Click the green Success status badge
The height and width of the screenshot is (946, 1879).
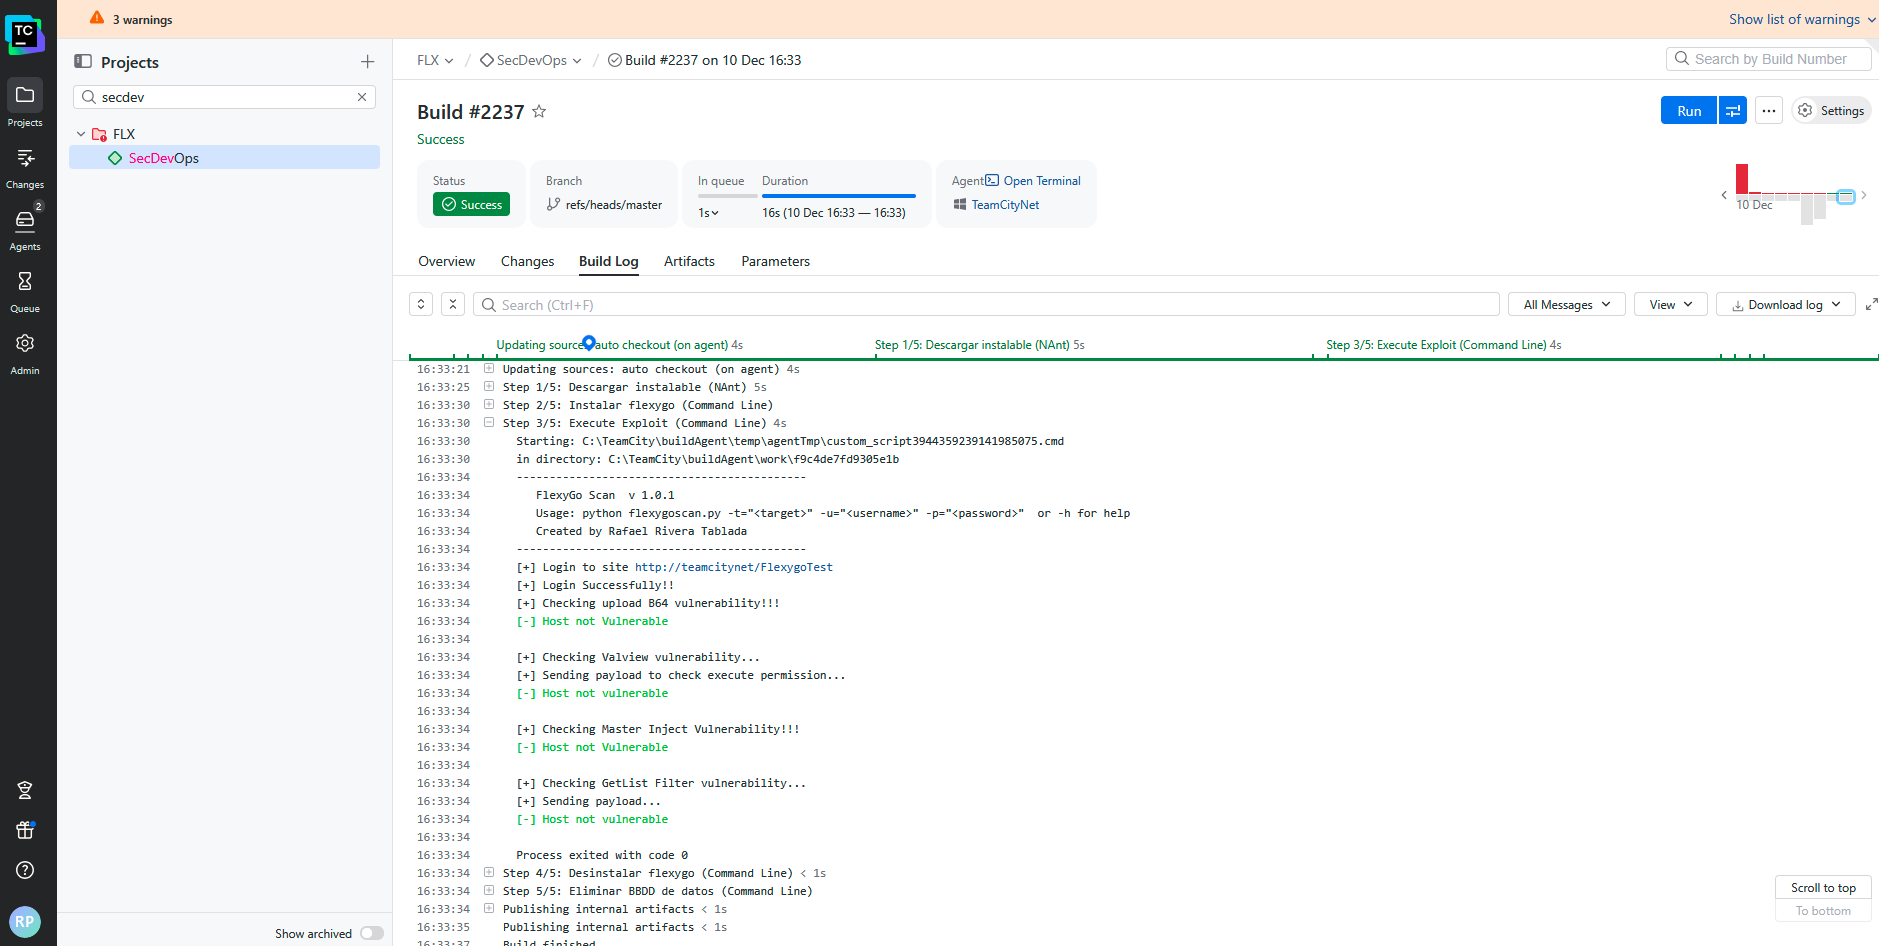coord(471,204)
